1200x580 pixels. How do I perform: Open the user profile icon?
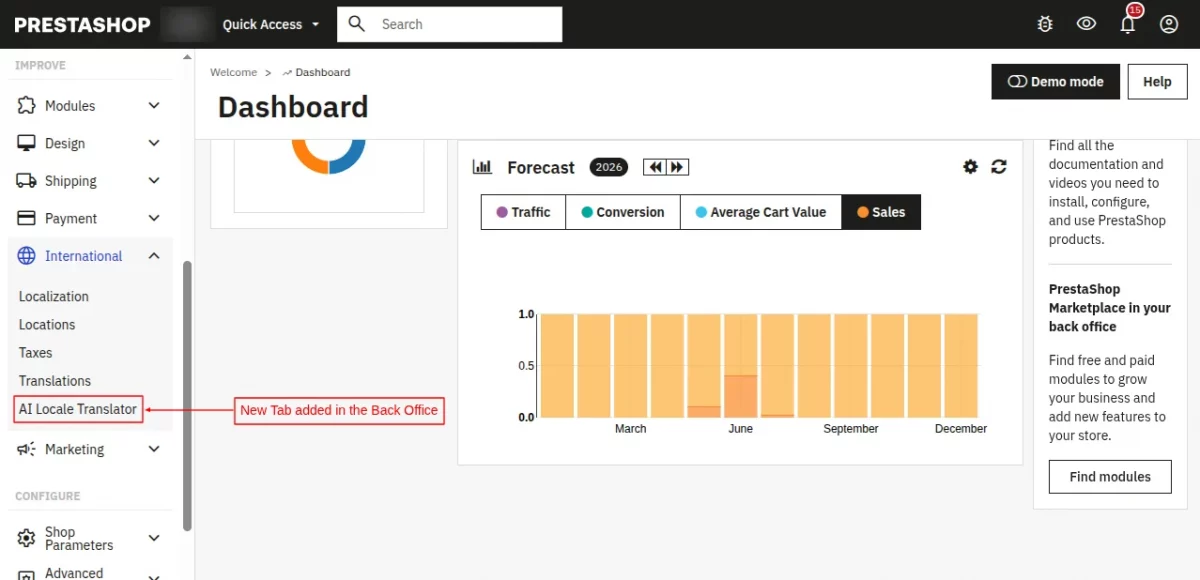pos(1169,24)
